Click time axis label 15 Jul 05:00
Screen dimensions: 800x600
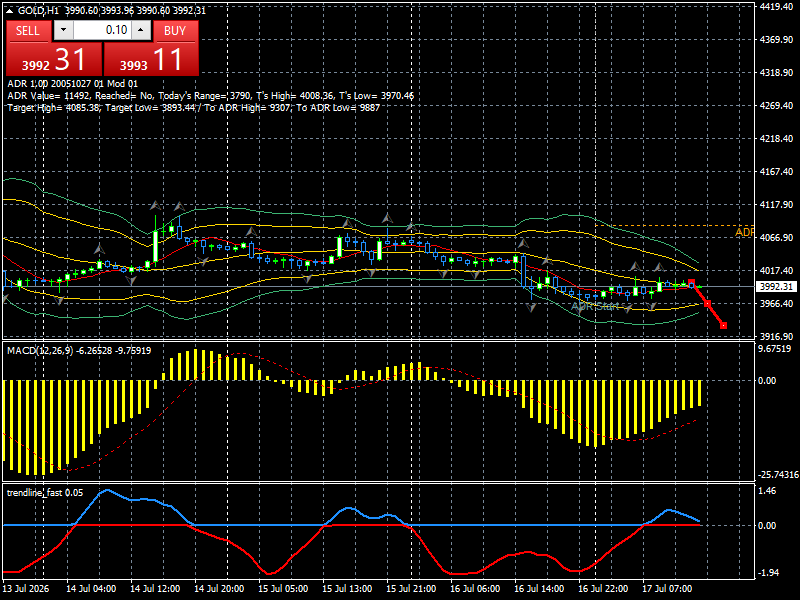tap(283, 589)
